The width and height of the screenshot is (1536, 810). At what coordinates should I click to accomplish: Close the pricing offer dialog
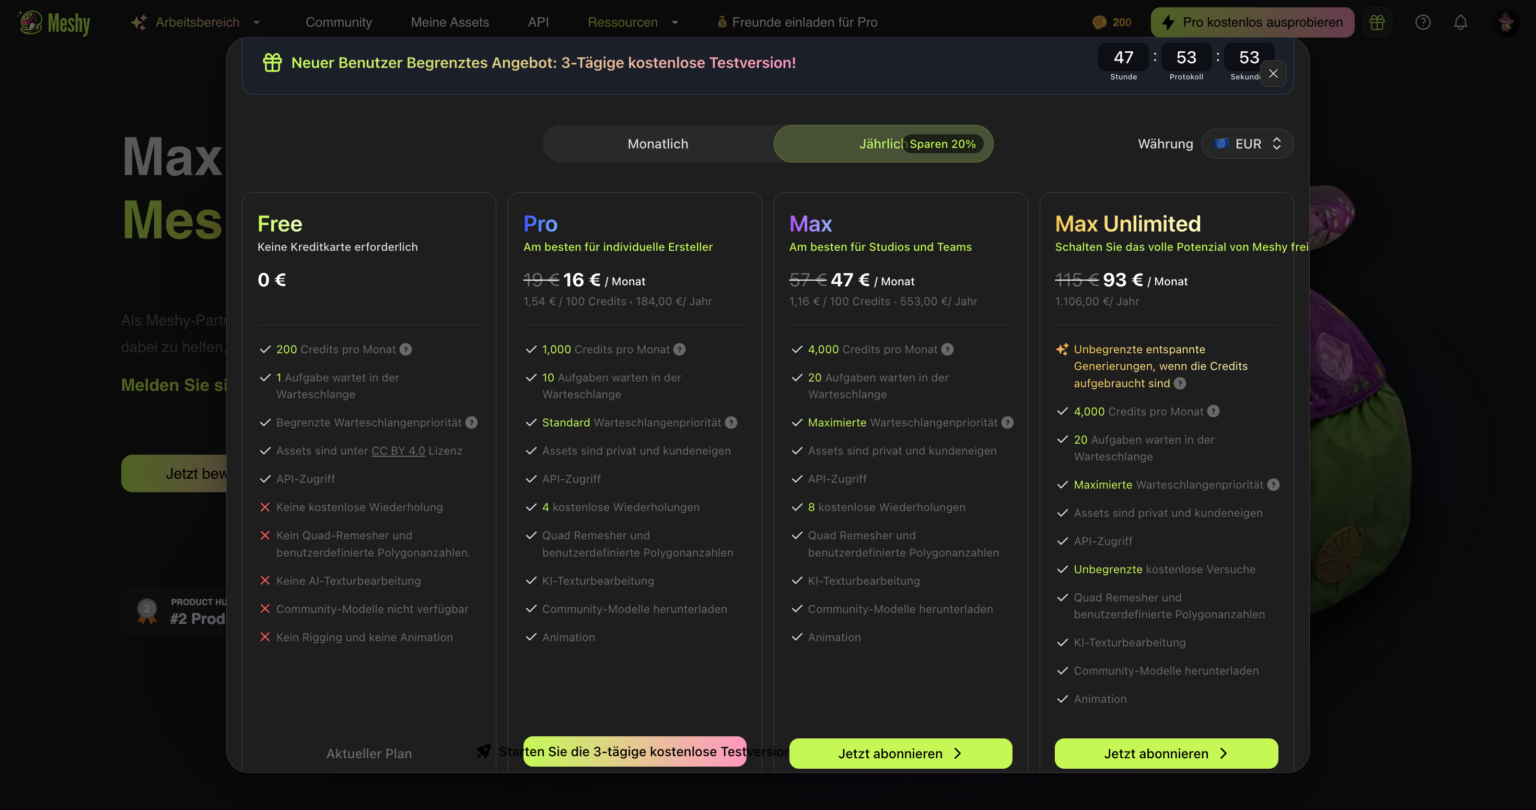click(1273, 73)
